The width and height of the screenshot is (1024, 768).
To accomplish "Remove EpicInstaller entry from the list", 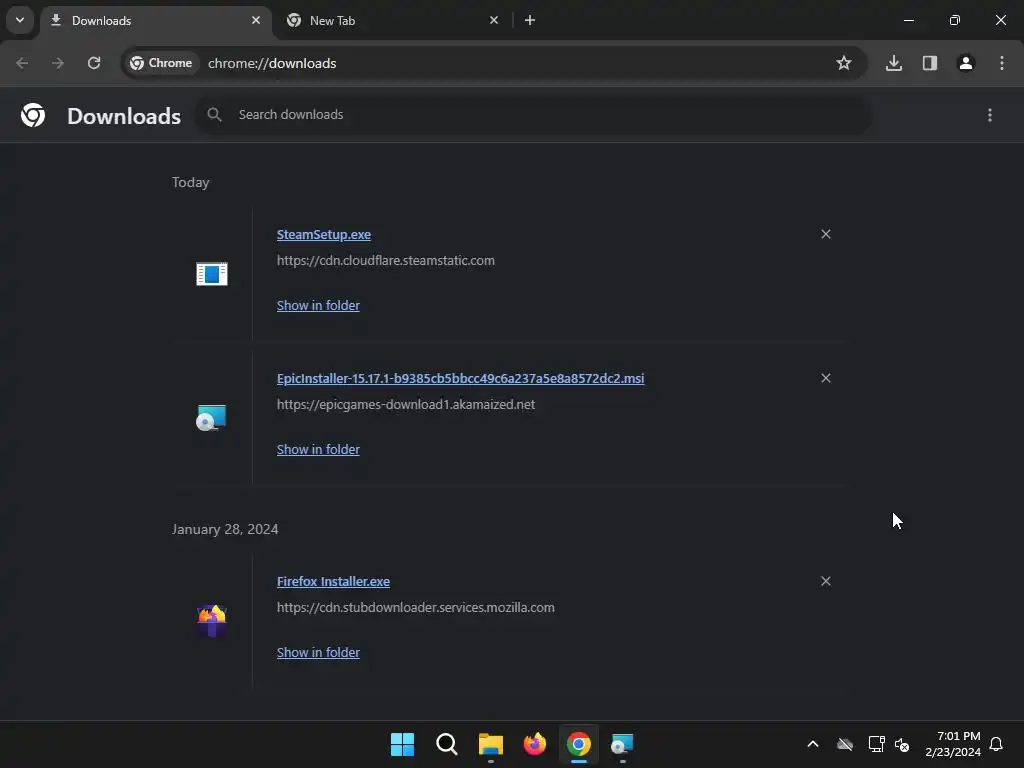I will [826, 378].
